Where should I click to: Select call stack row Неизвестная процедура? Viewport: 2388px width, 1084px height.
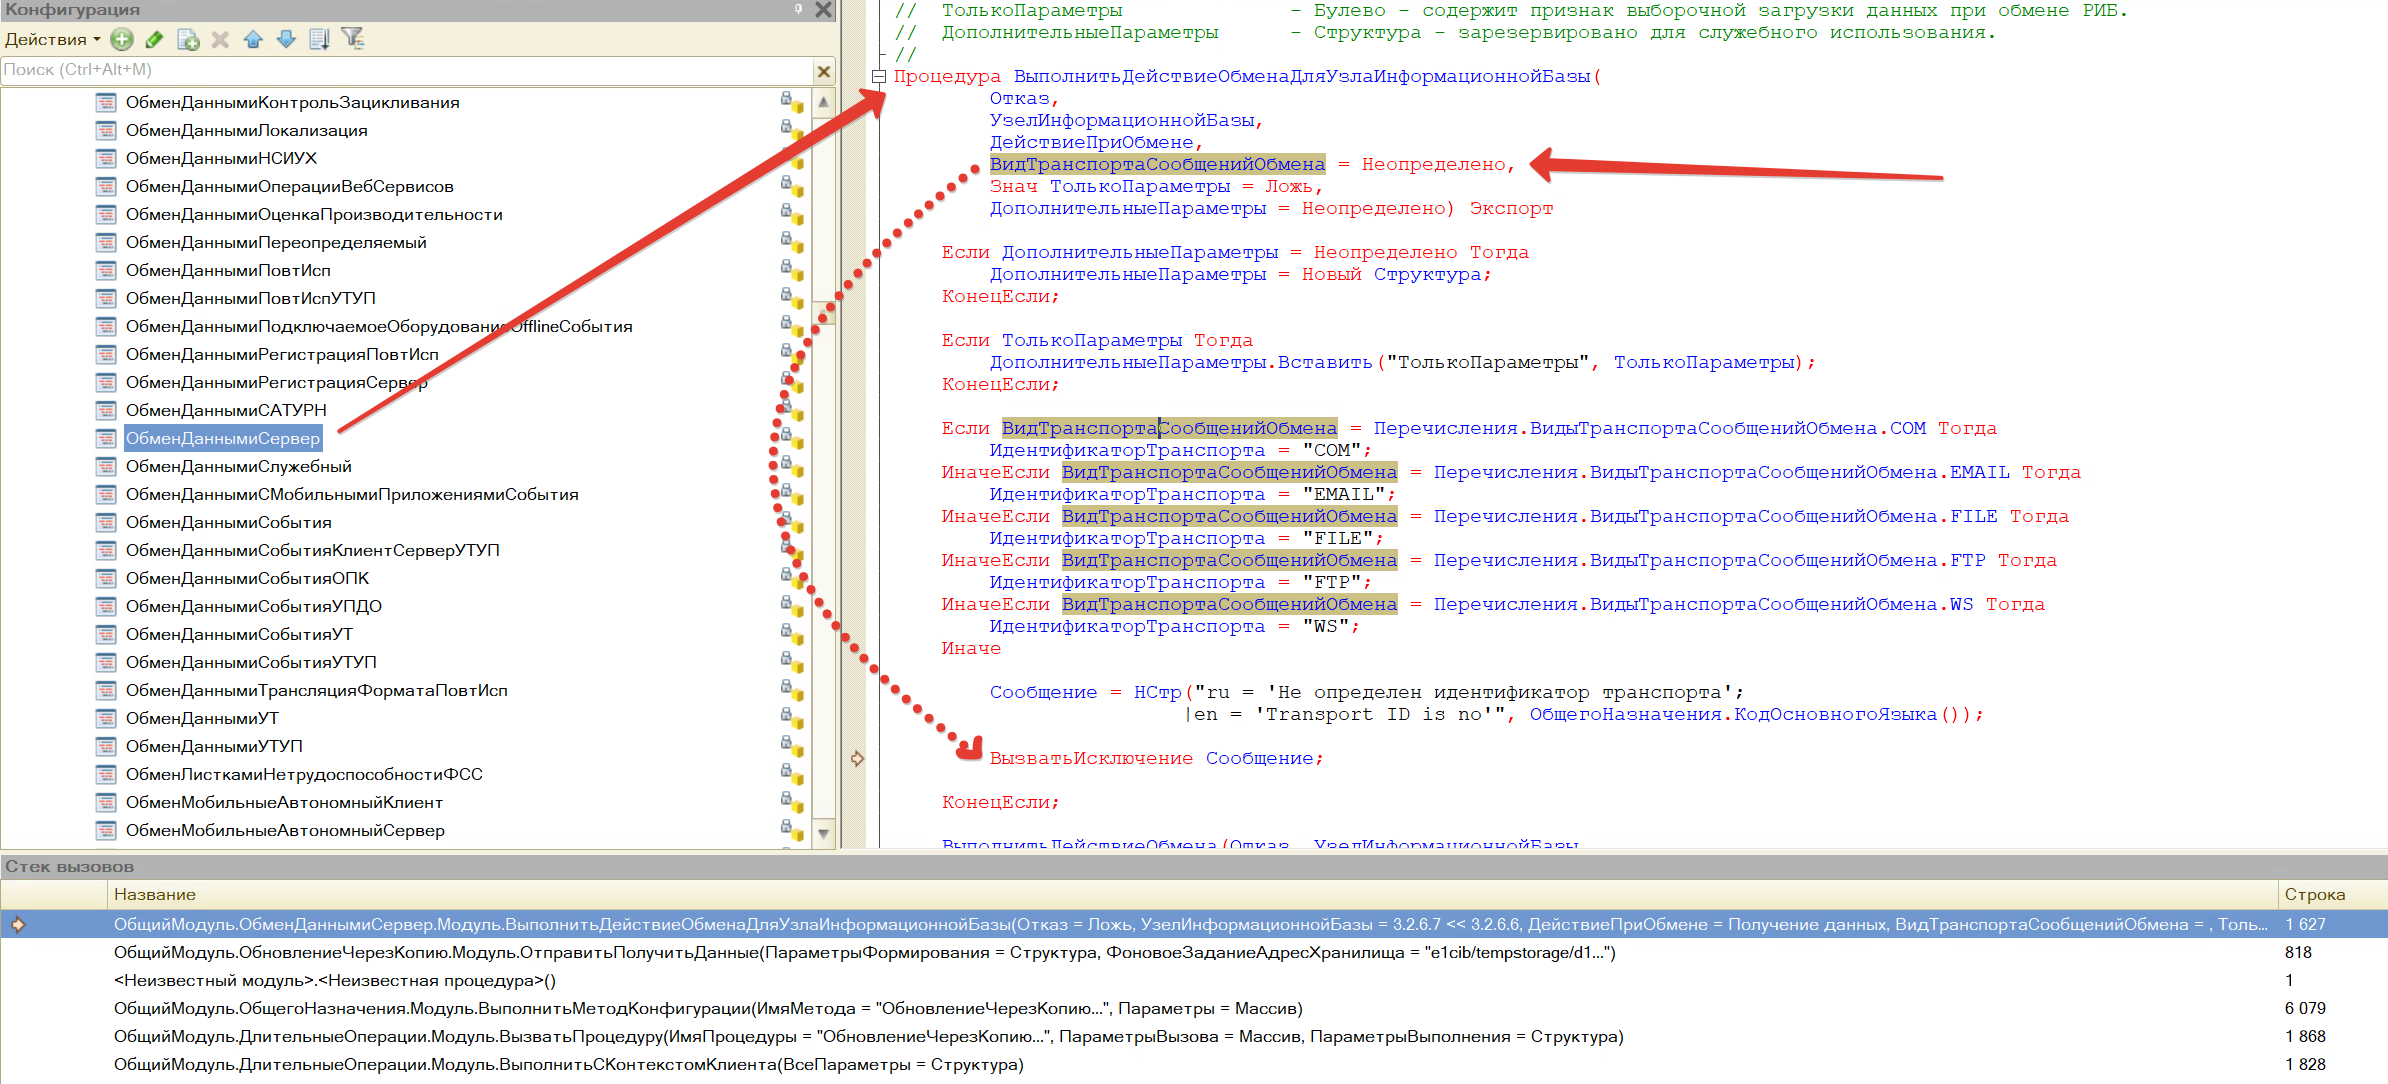point(1194,980)
